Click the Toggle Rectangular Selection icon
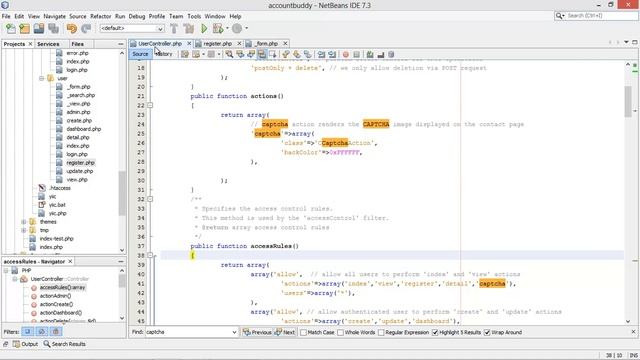 (x=273, y=54)
